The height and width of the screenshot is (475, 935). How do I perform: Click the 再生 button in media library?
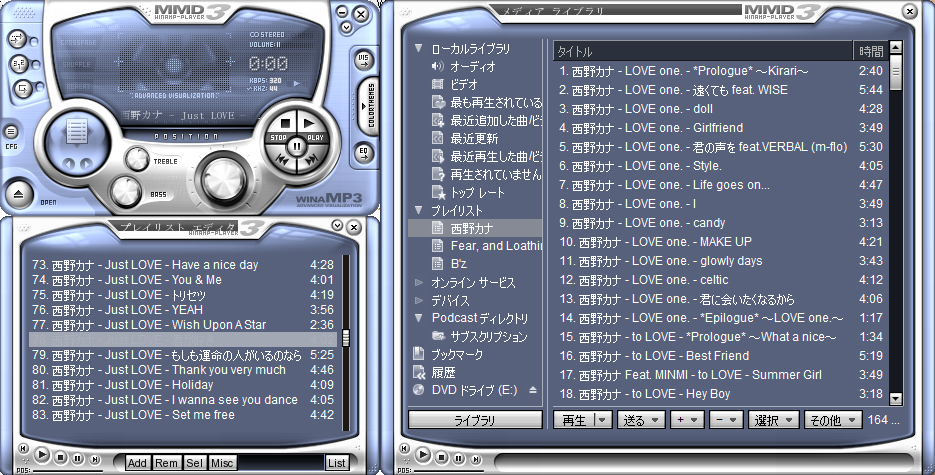(x=574, y=420)
